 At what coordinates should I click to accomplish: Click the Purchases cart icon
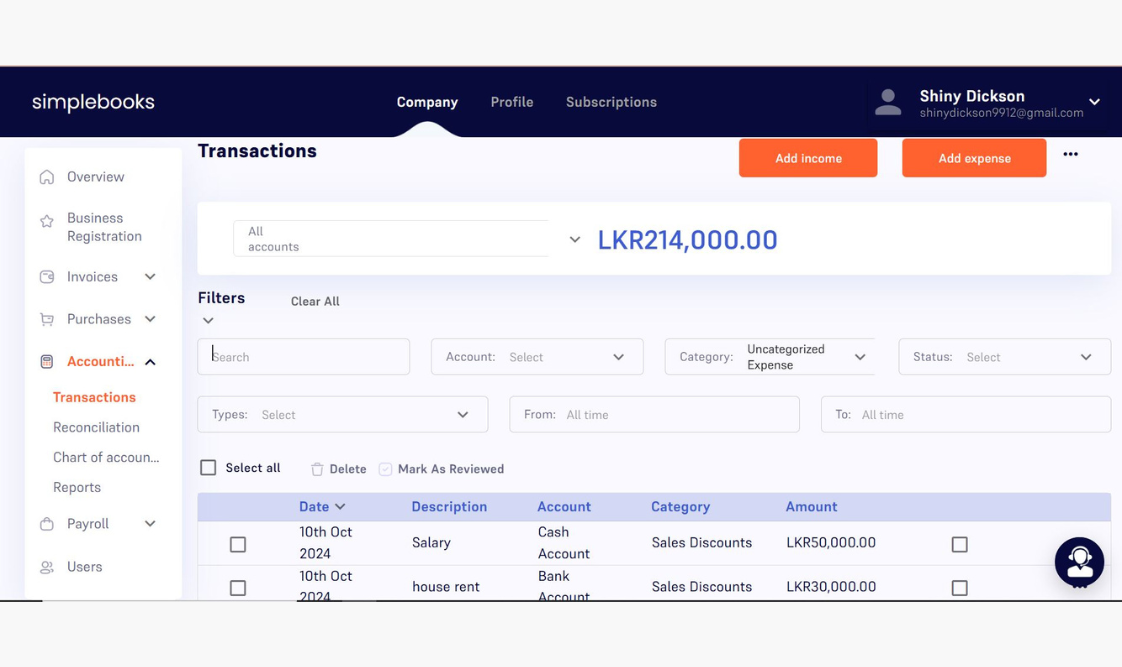coord(47,319)
